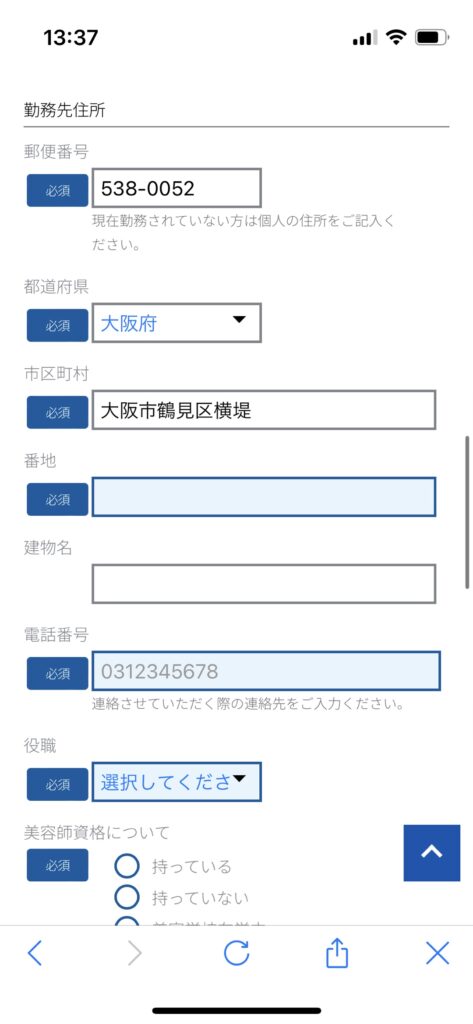Focus the 市区町村 field with 大阪市鶴見区横堤
This screenshot has height=1024, width=473.
pos(264,409)
